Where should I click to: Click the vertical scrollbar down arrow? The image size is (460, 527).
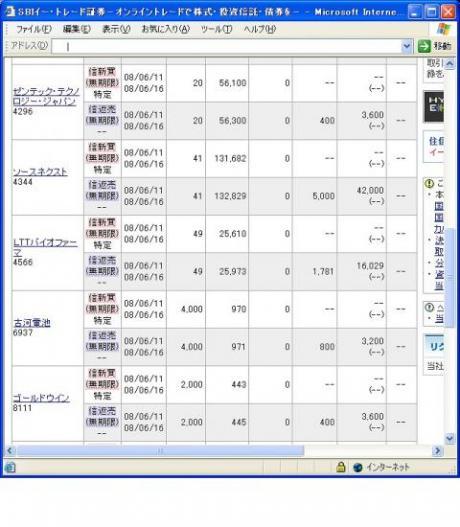pos(449,438)
